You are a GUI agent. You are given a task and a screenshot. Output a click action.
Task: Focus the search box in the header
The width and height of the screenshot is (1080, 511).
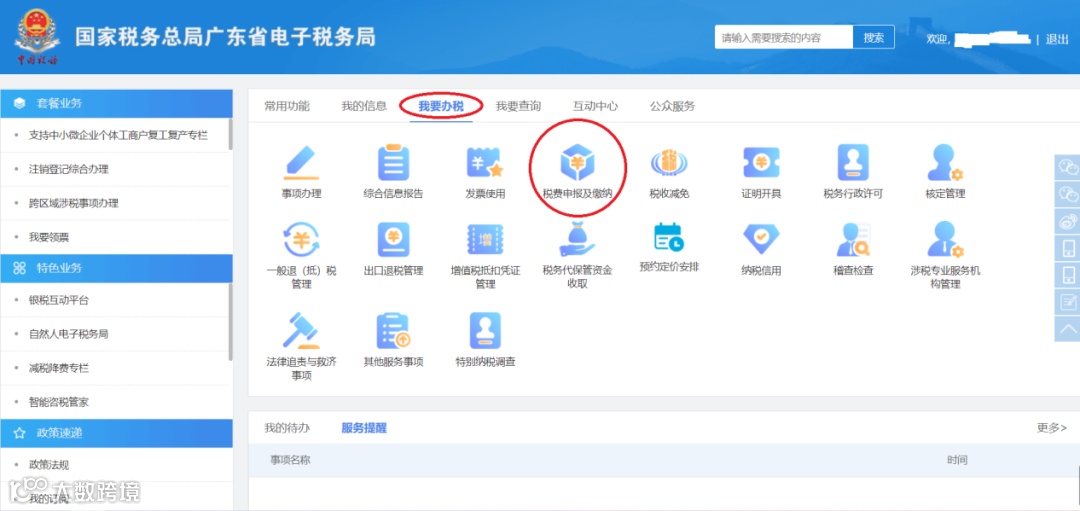pyautogui.click(x=784, y=38)
